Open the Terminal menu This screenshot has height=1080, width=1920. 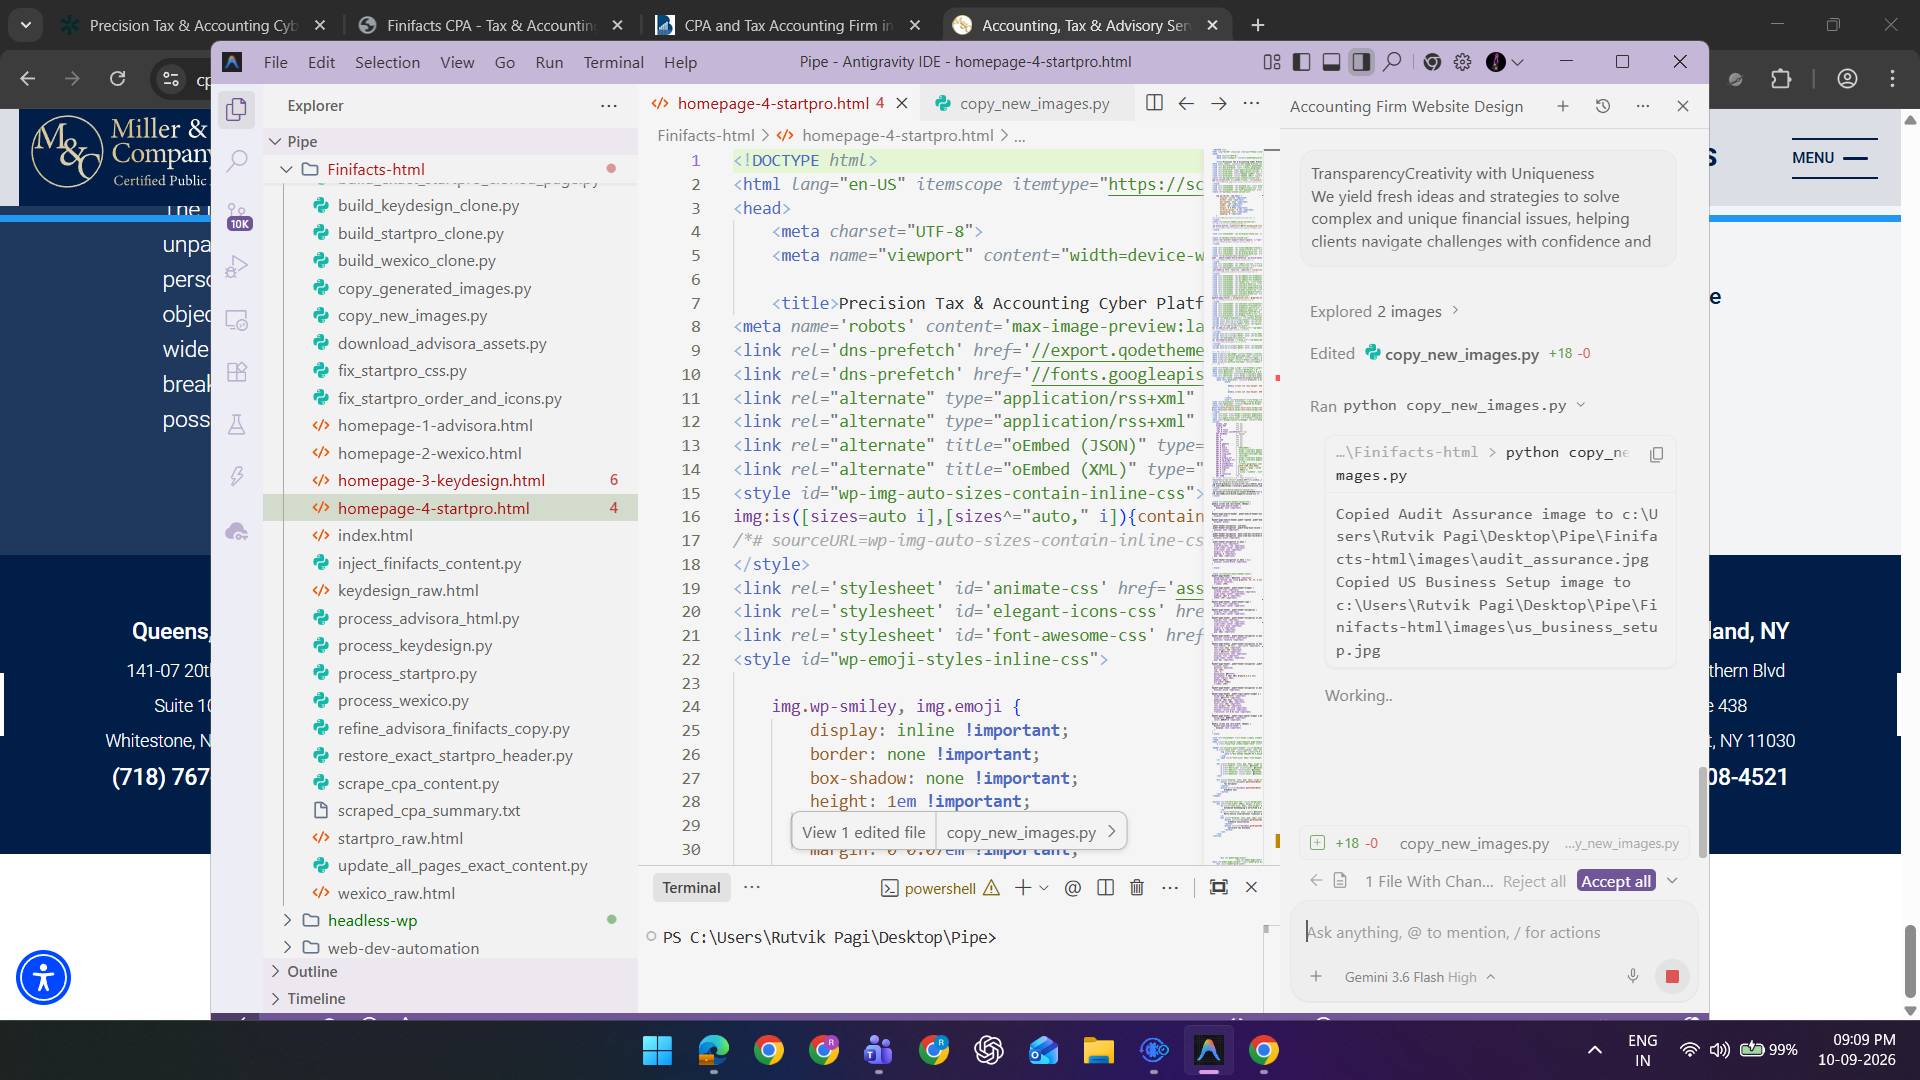[613, 62]
